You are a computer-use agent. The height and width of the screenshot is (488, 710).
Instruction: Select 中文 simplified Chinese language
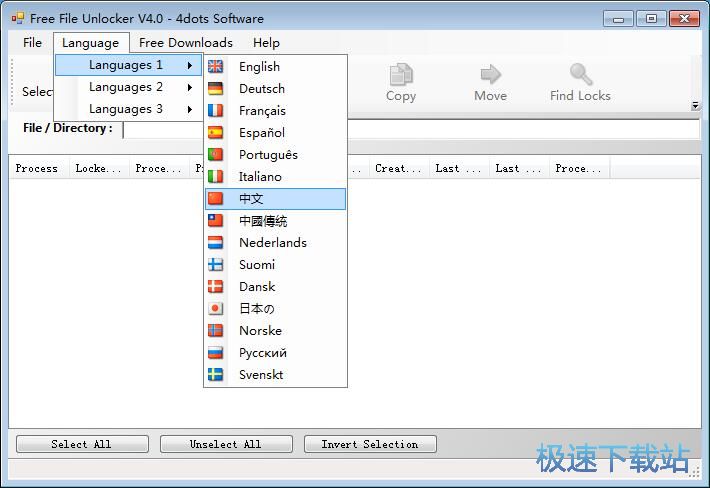[x=275, y=199]
